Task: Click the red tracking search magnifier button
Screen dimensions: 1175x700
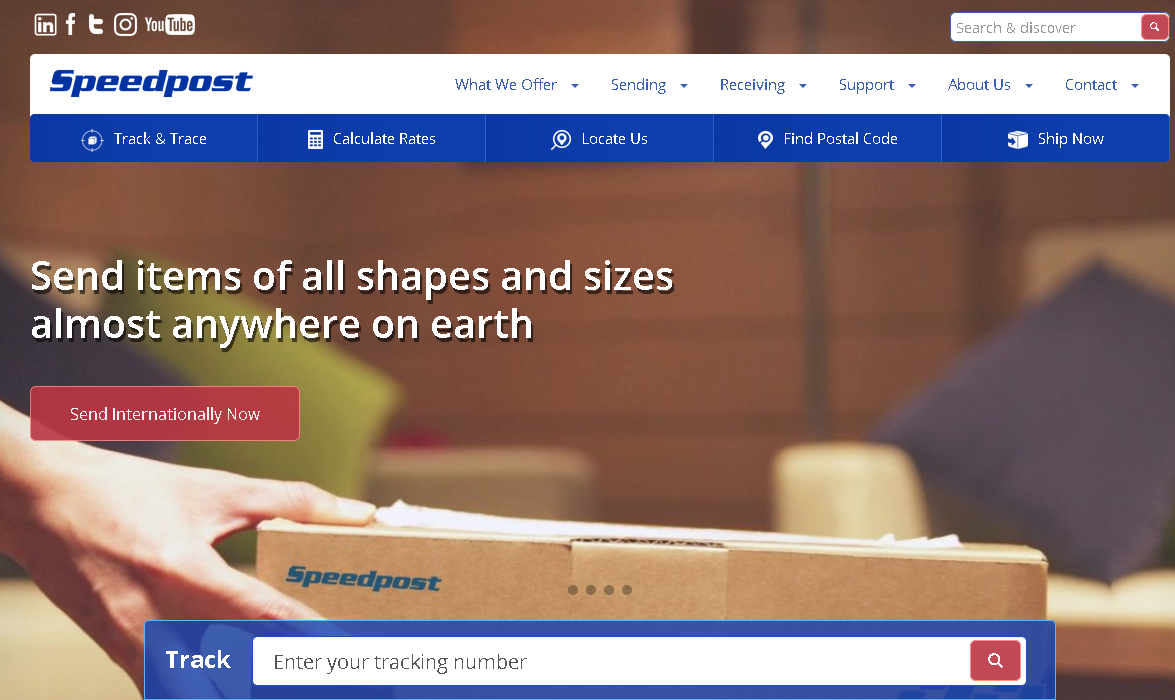Action: click(995, 660)
